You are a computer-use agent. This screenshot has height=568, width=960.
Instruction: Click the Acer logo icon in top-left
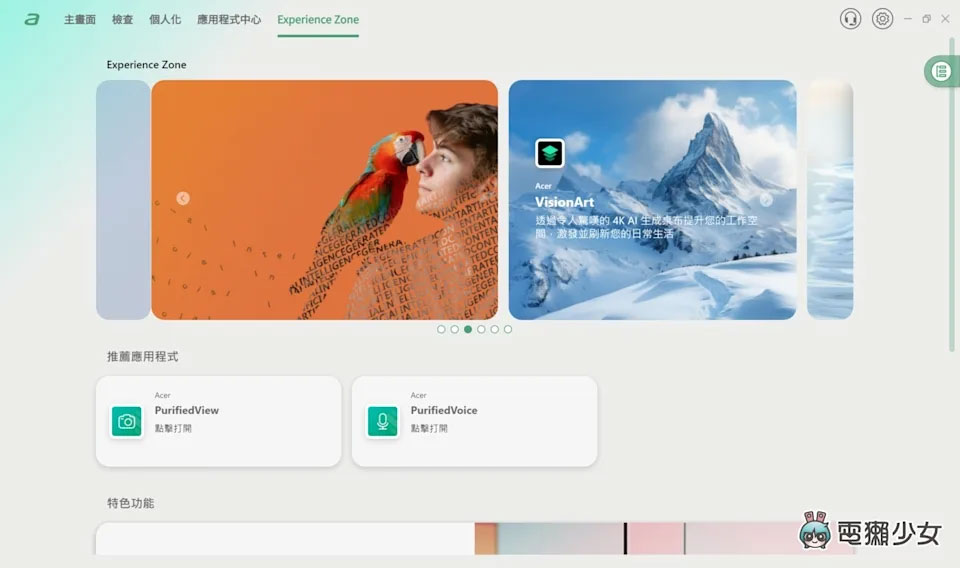[32, 19]
